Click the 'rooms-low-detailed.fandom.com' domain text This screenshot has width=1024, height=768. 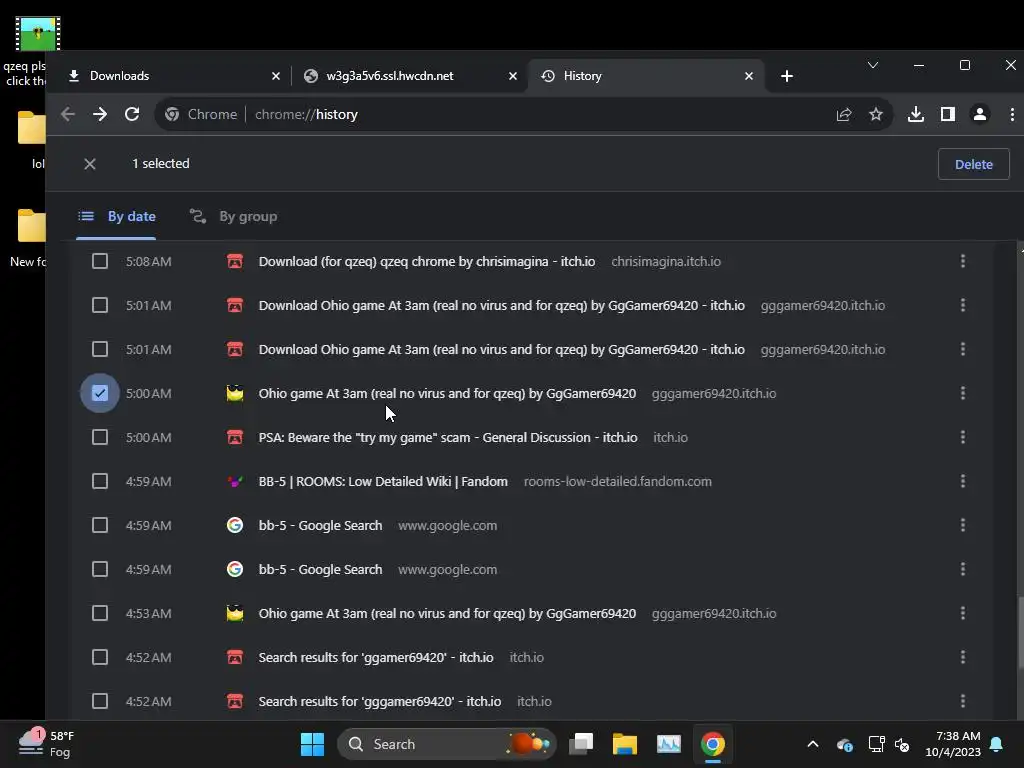click(617, 481)
